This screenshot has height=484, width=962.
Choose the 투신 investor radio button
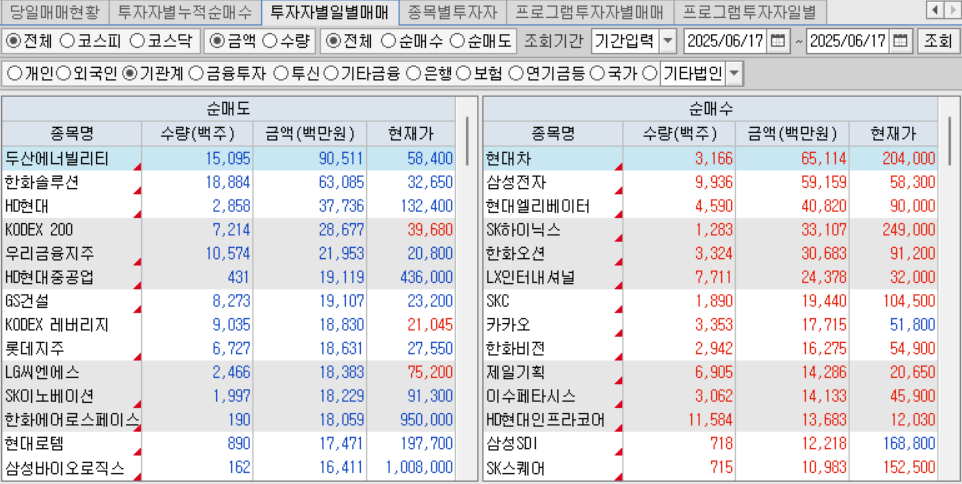click(281, 74)
